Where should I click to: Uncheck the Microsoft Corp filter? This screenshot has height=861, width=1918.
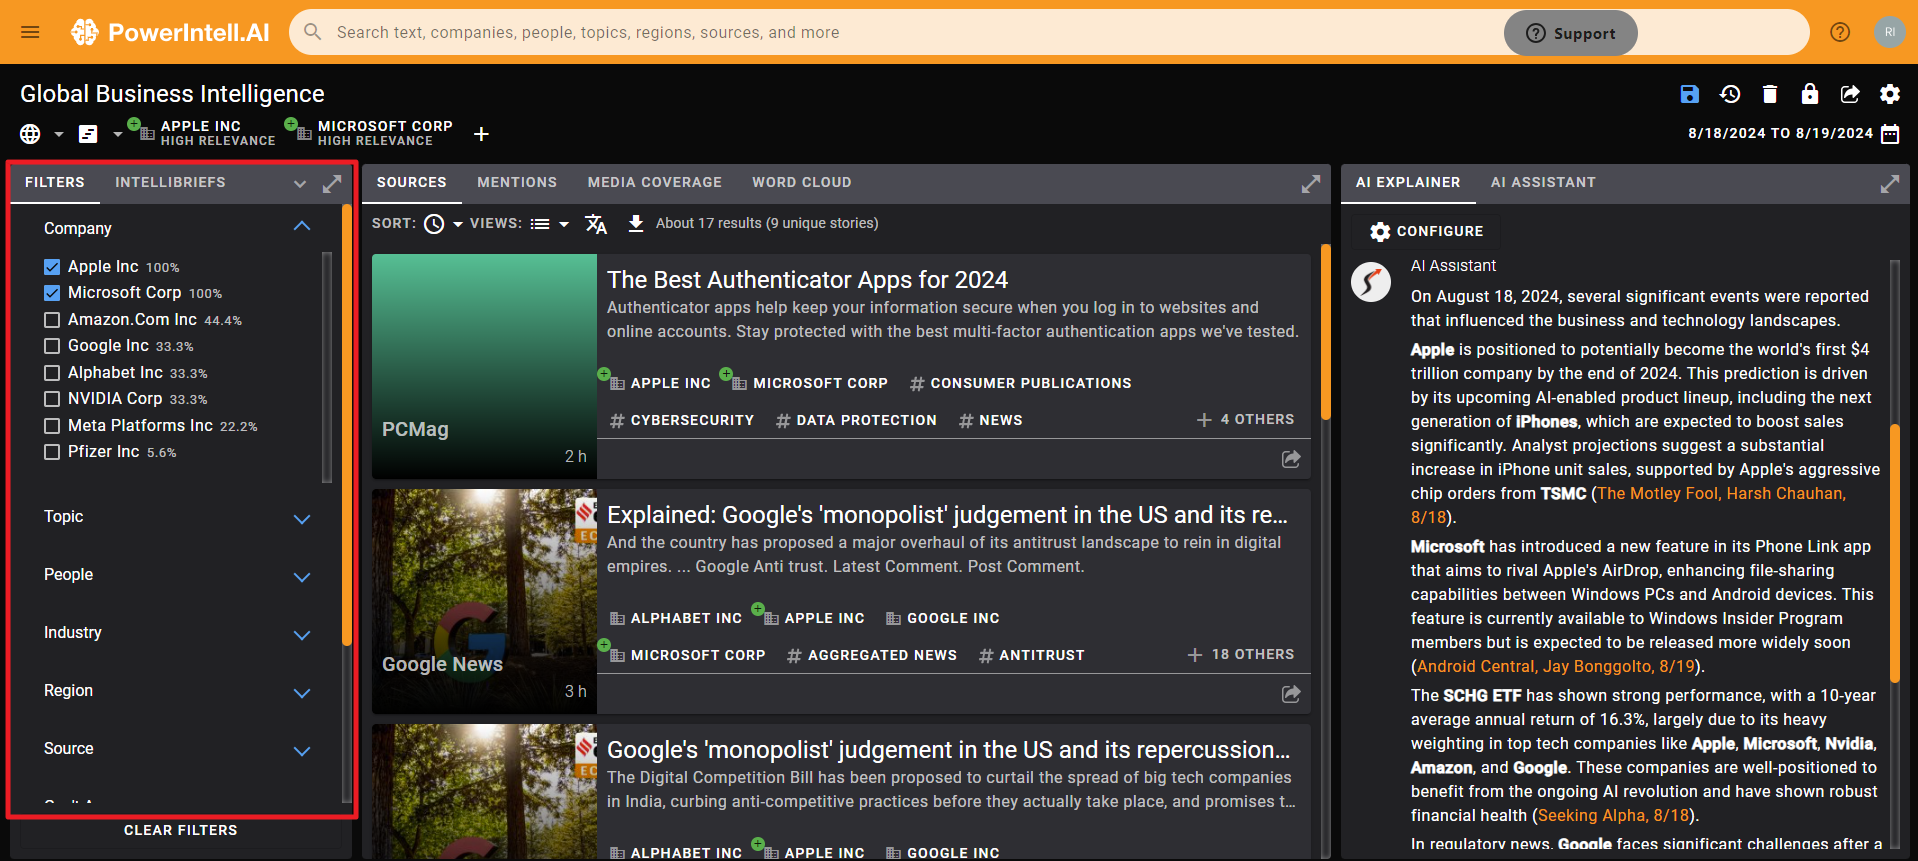click(52, 293)
